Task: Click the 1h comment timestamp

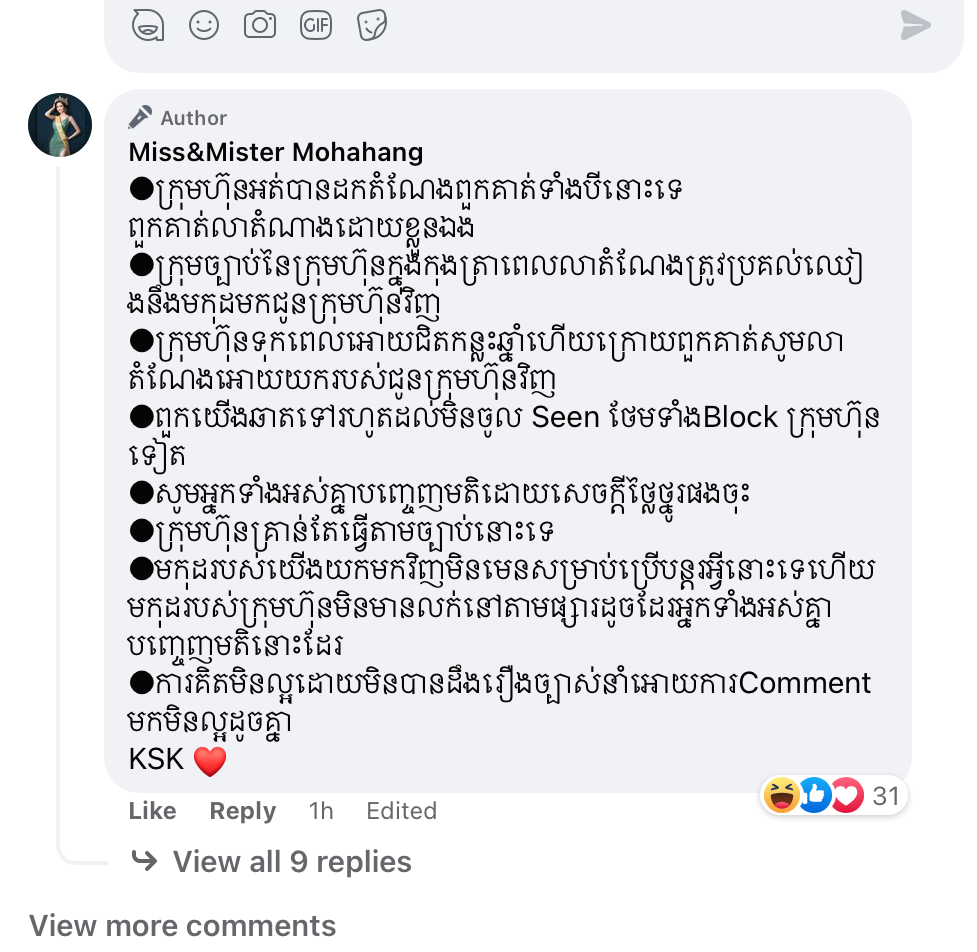Action: click(321, 811)
